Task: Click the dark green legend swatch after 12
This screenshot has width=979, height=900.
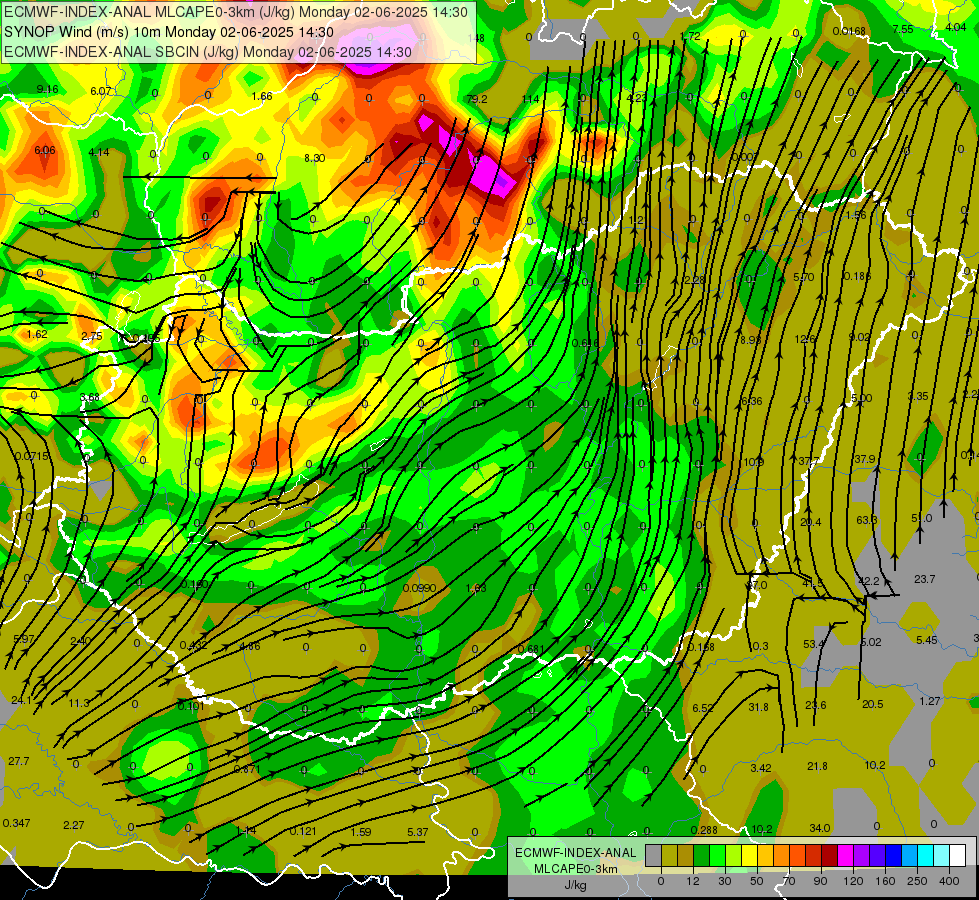Action: 702,855
